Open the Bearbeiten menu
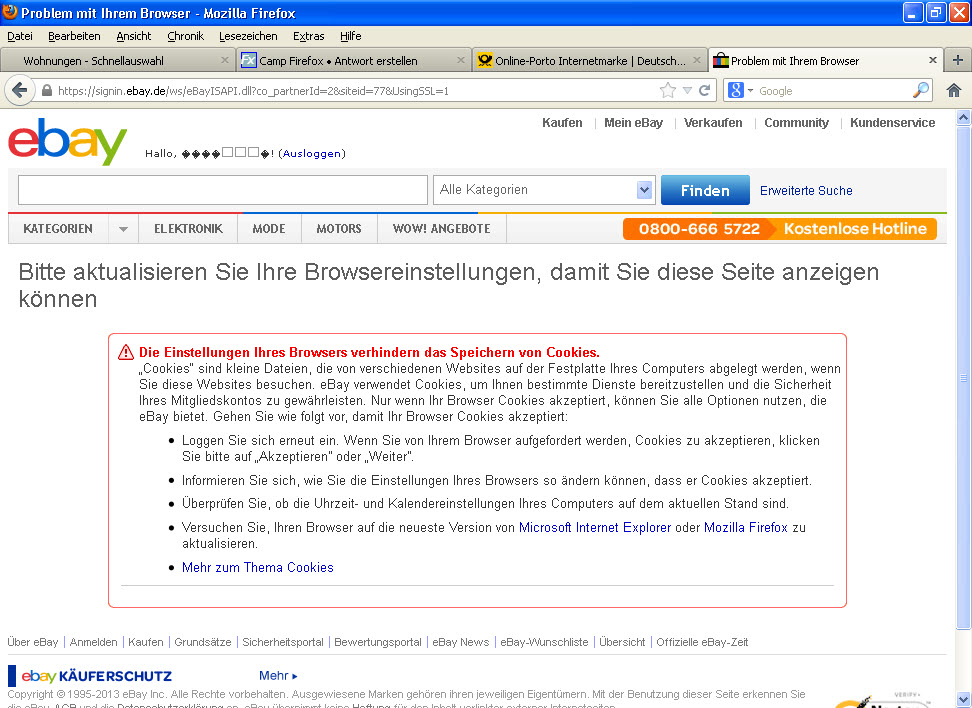Viewport: 972px width, 708px height. click(74, 36)
